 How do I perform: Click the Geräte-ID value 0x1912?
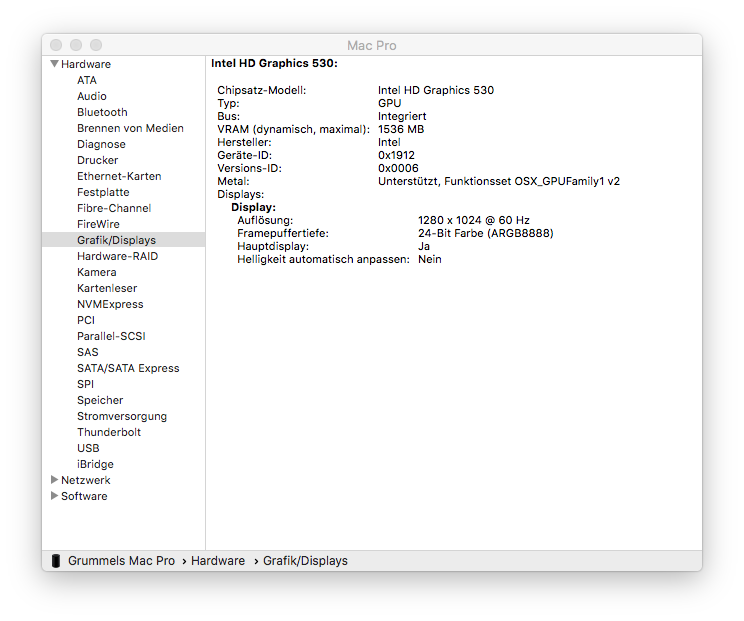point(396,155)
